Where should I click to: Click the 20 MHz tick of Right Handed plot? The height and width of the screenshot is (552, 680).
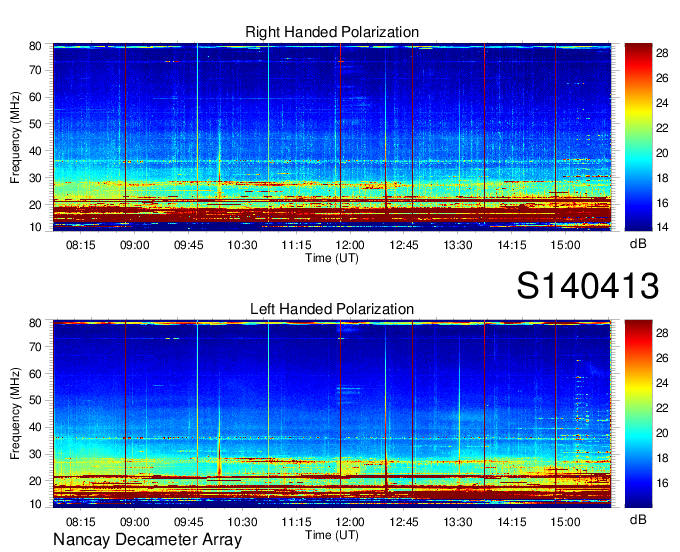click(35, 205)
